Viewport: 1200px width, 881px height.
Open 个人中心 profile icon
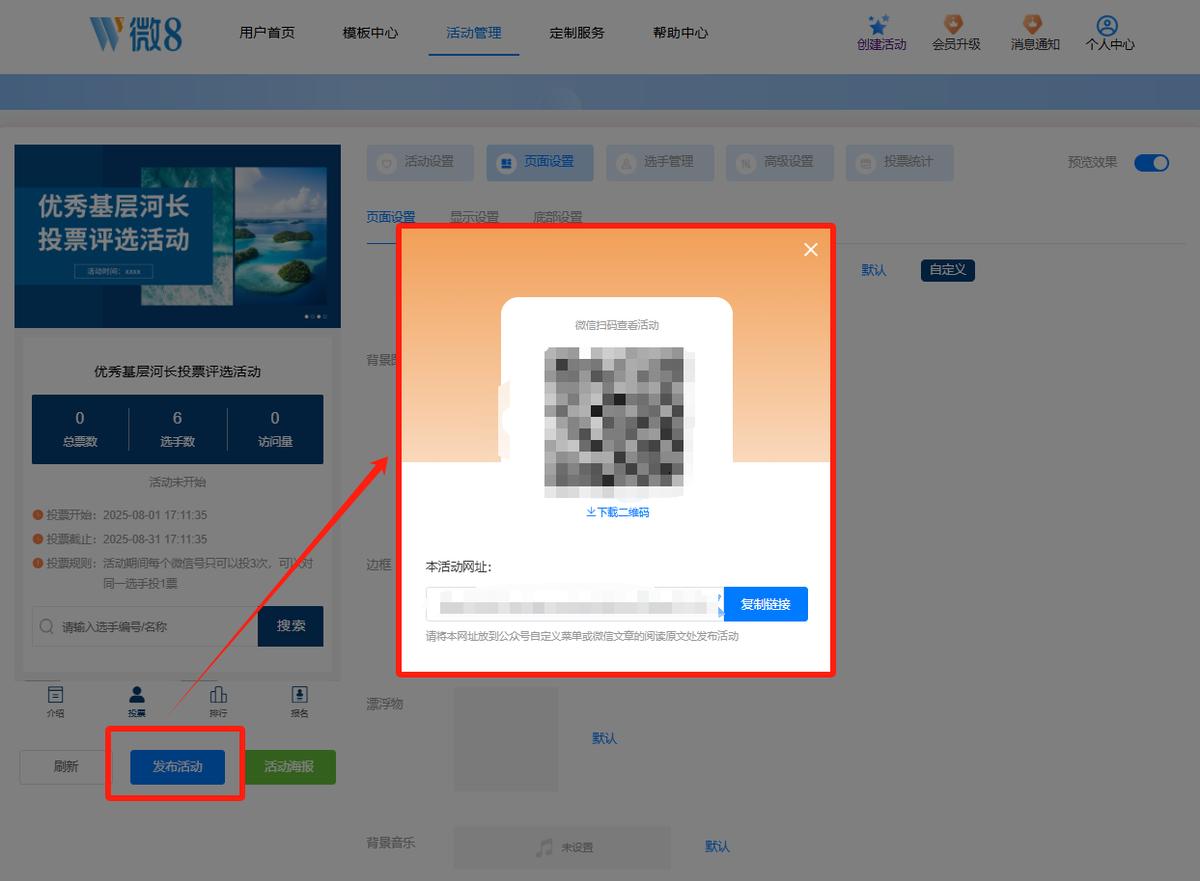tap(1107, 24)
